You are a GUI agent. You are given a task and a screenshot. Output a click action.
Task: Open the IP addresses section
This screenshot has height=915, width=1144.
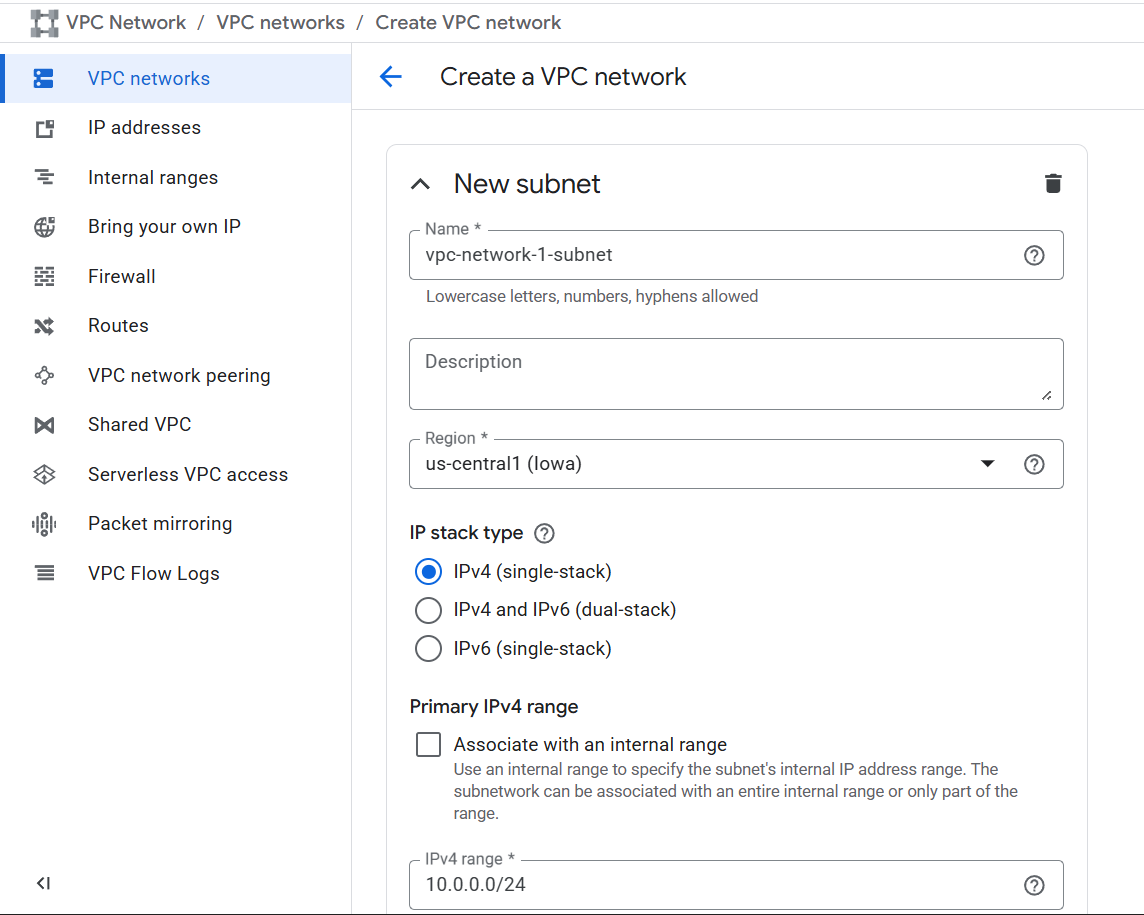point(44,127)
